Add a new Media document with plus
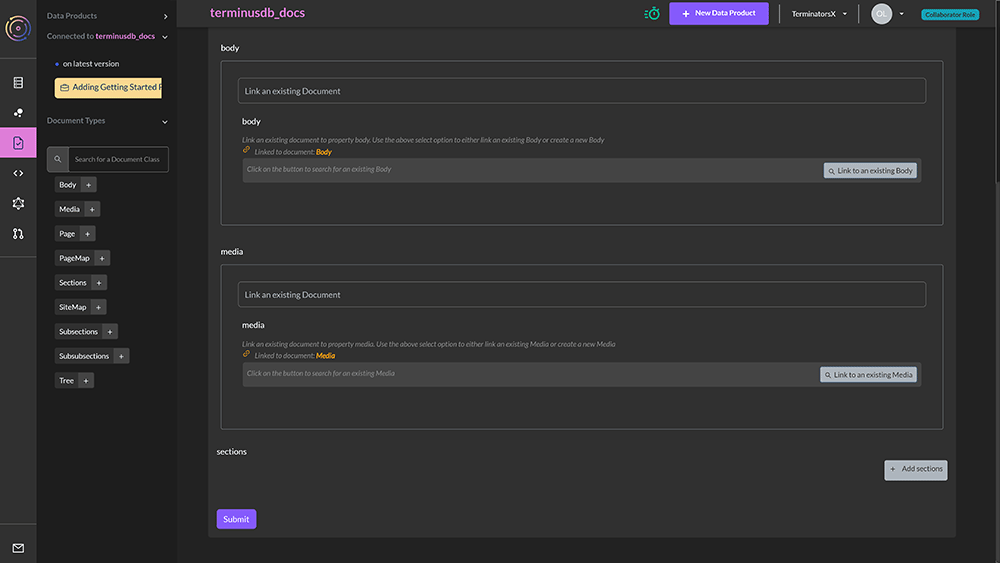Screen dimensions: 1000x563 tap(92, 209)
